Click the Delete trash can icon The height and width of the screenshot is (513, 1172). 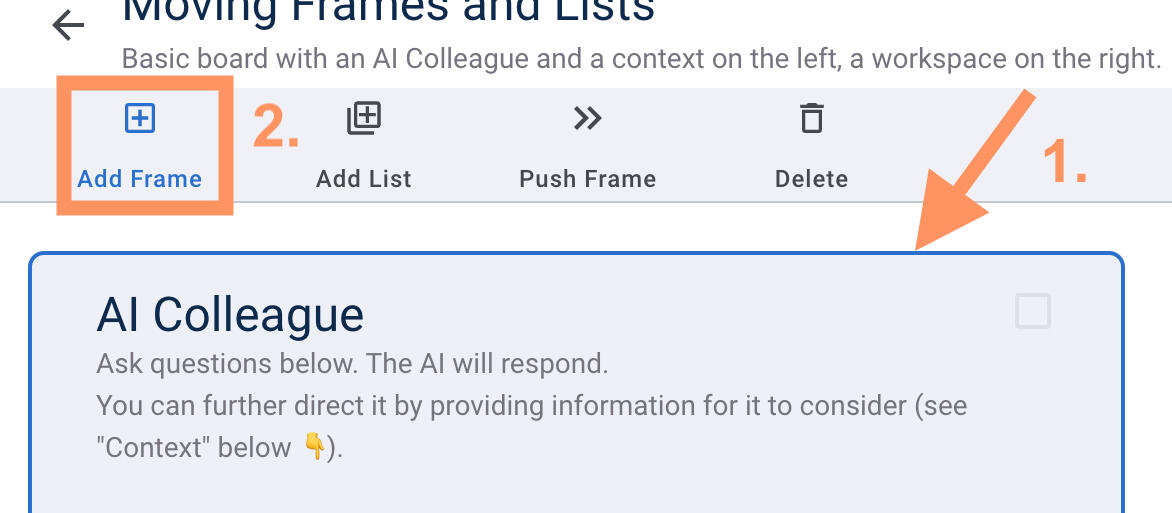[811, 119]
